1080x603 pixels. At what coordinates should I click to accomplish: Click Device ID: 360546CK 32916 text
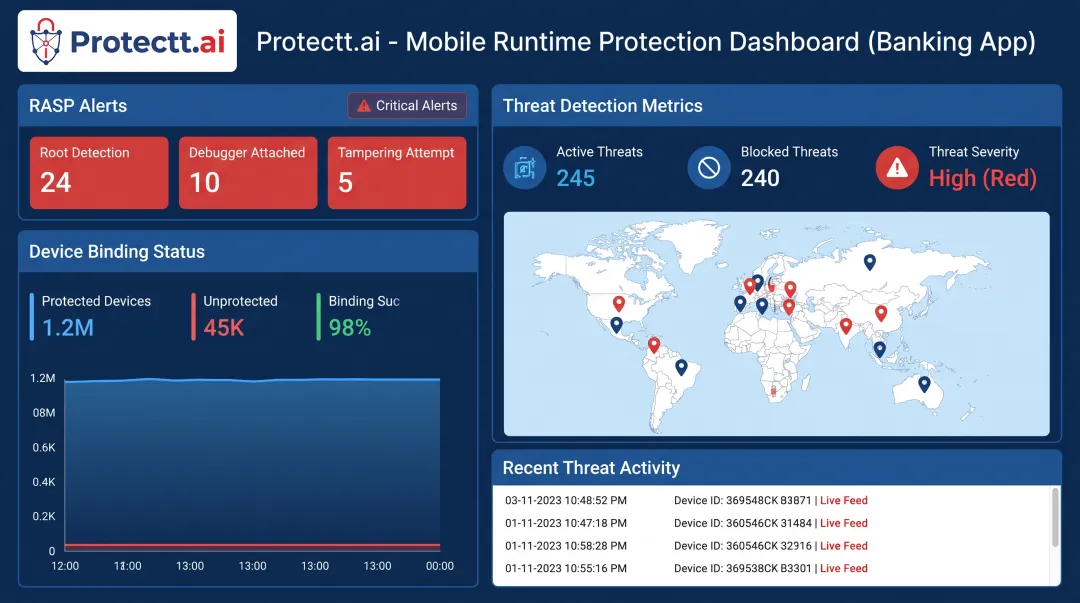[x=742, y=546]
